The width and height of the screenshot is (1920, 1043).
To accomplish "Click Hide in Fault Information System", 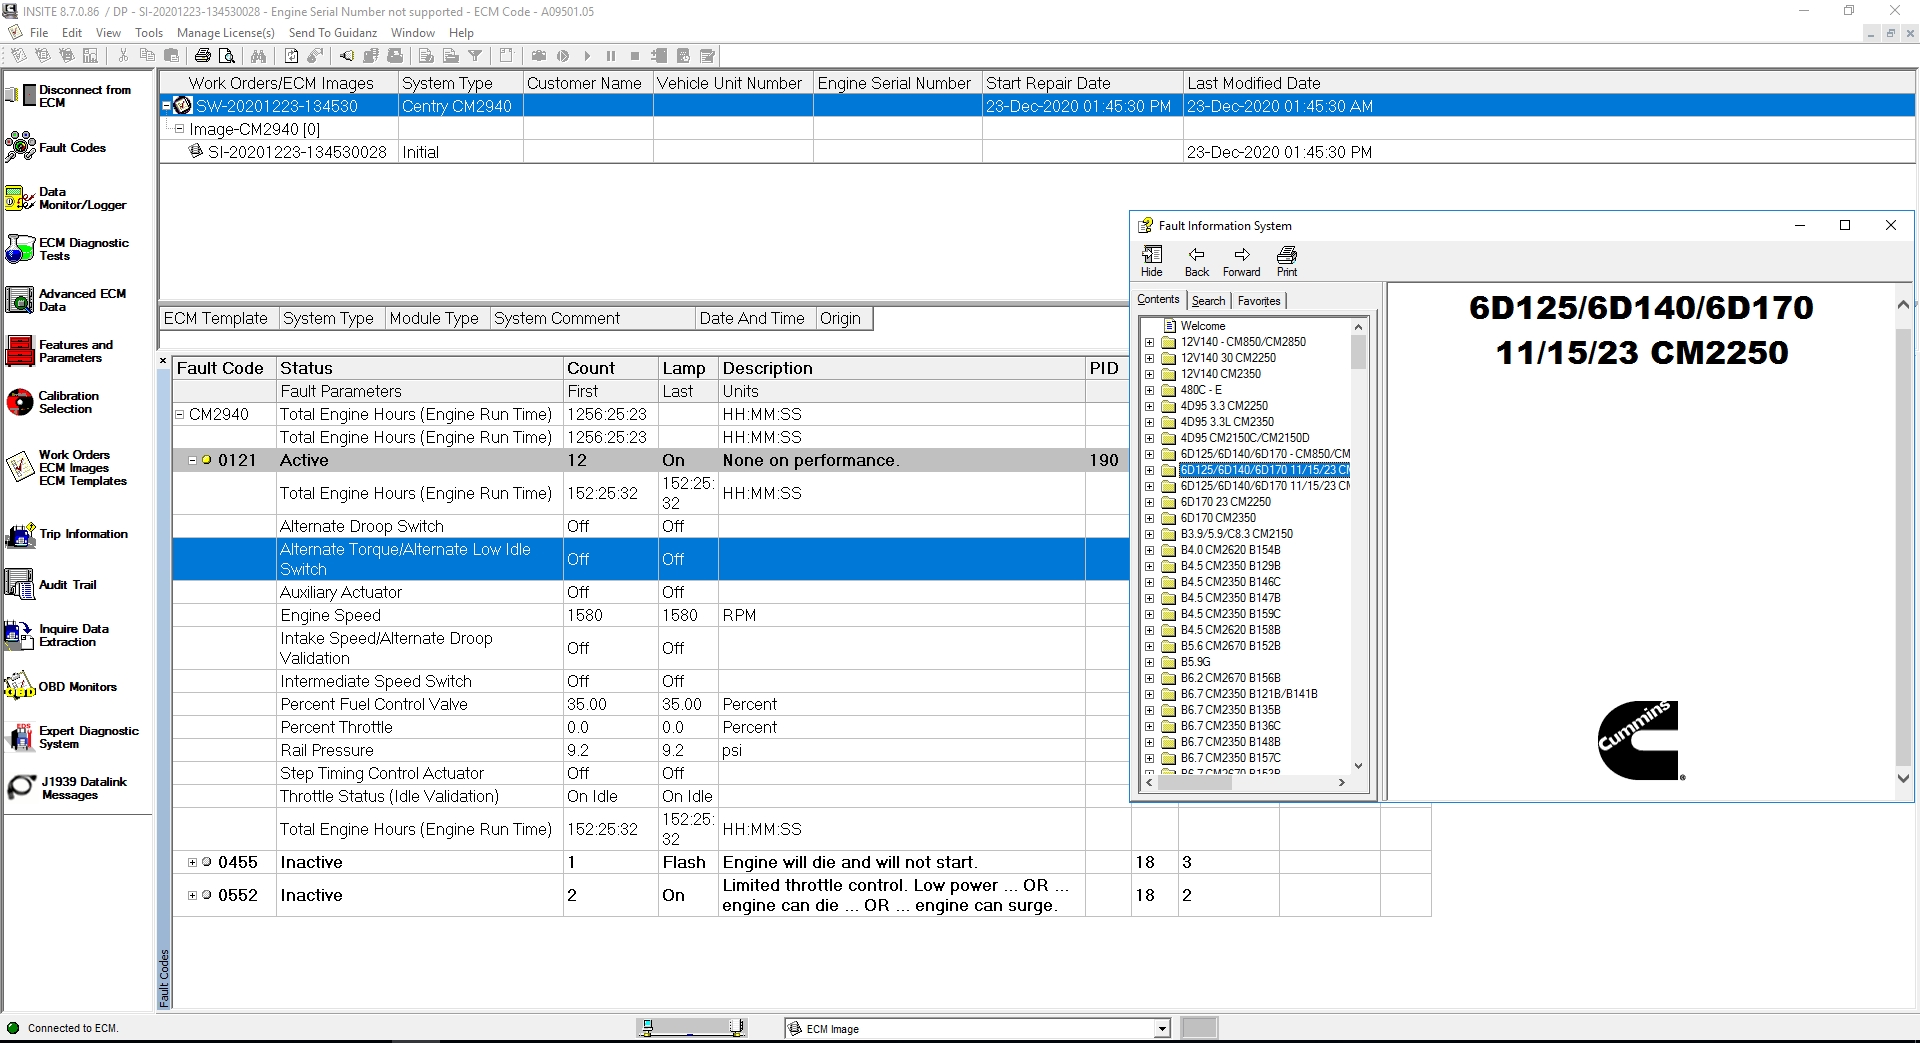I will click(1152, 262).
